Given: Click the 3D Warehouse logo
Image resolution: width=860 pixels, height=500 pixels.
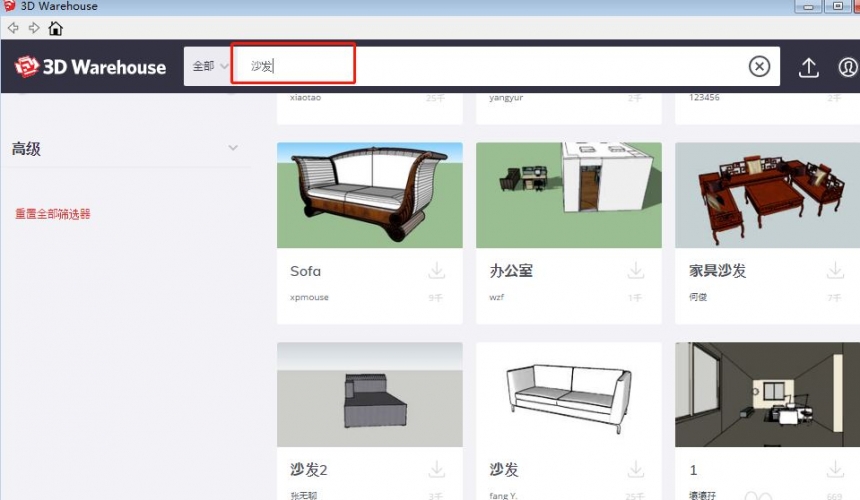Looking at the screenshot, I should point(90,67).
